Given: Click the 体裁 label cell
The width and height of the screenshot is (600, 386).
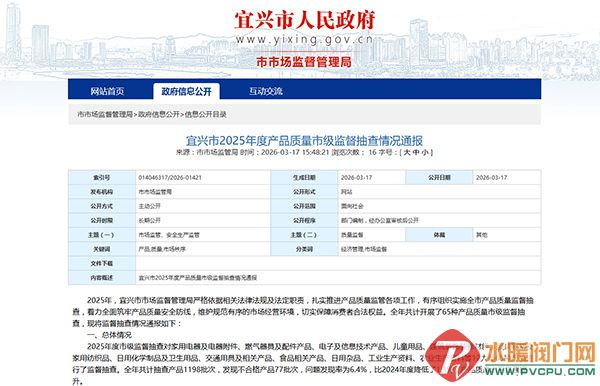Looking at the screenshot, I should click(x=439, y=235).
